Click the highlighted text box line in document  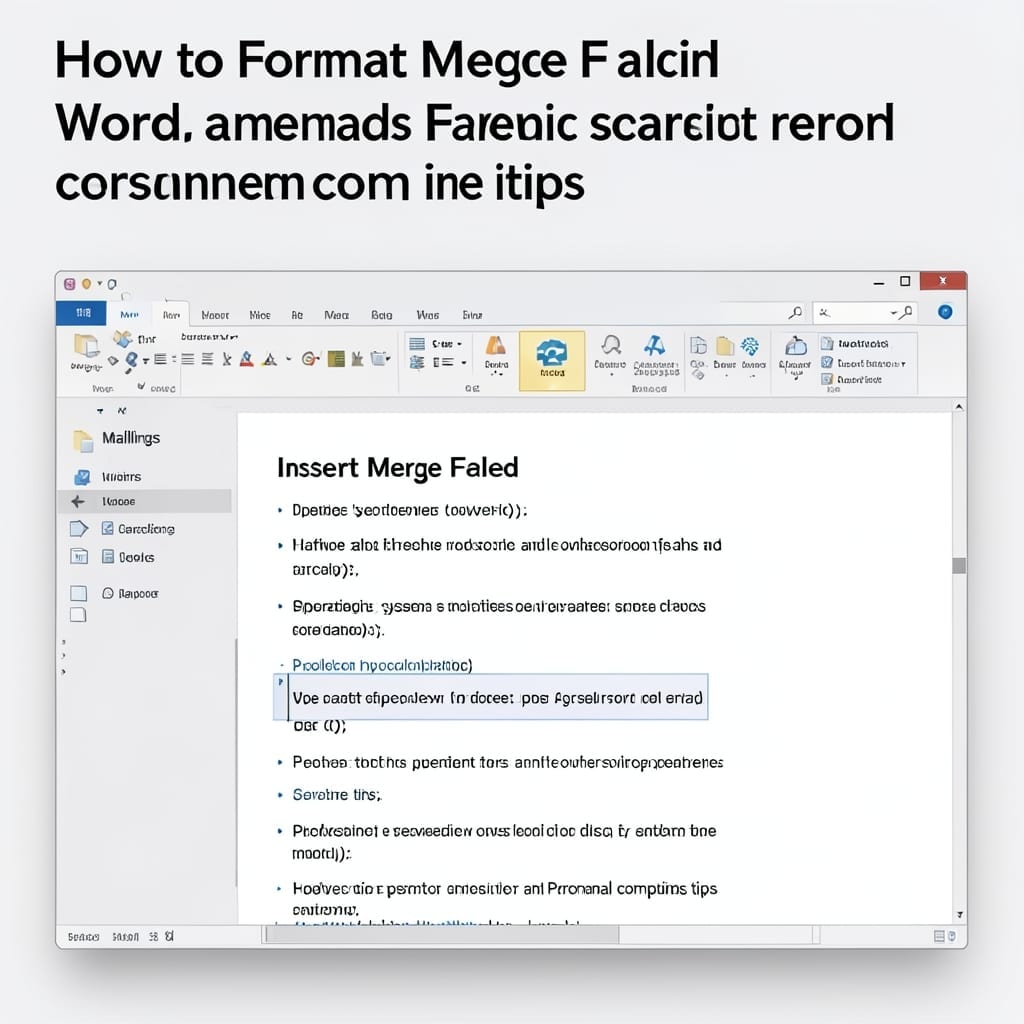pos(490,697)
